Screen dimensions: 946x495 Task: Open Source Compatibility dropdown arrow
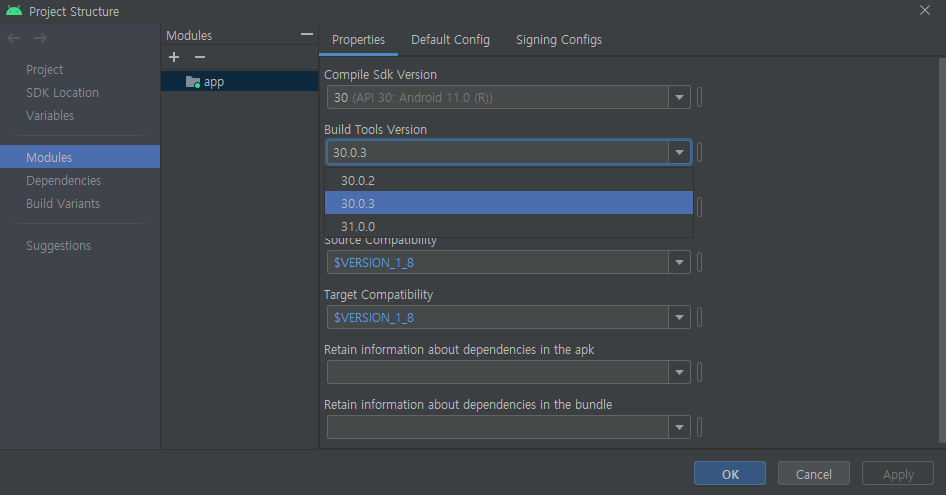pos(679,262)
